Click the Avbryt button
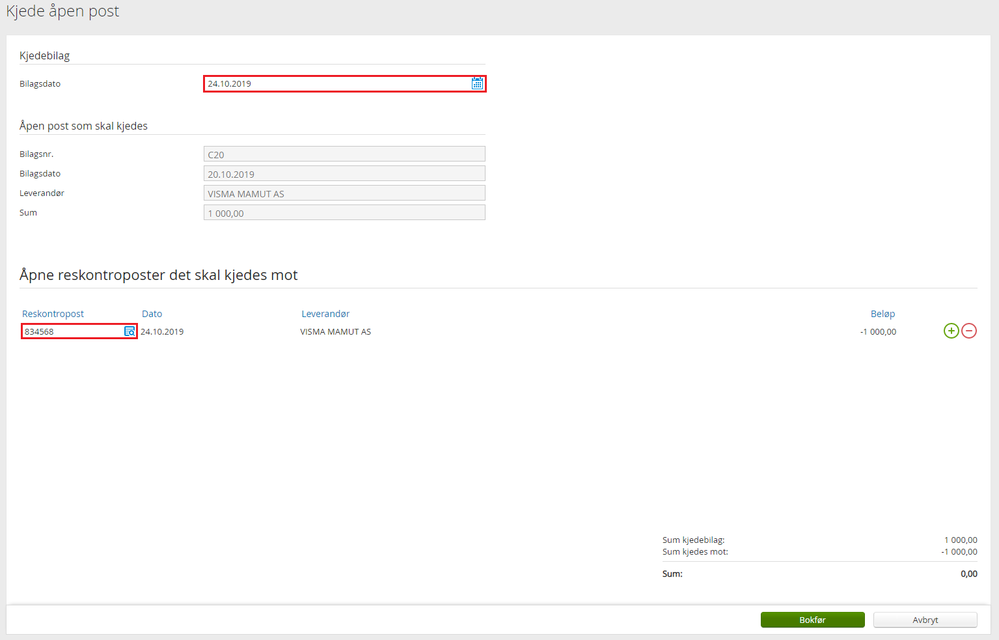 click(x=925, y=620)
